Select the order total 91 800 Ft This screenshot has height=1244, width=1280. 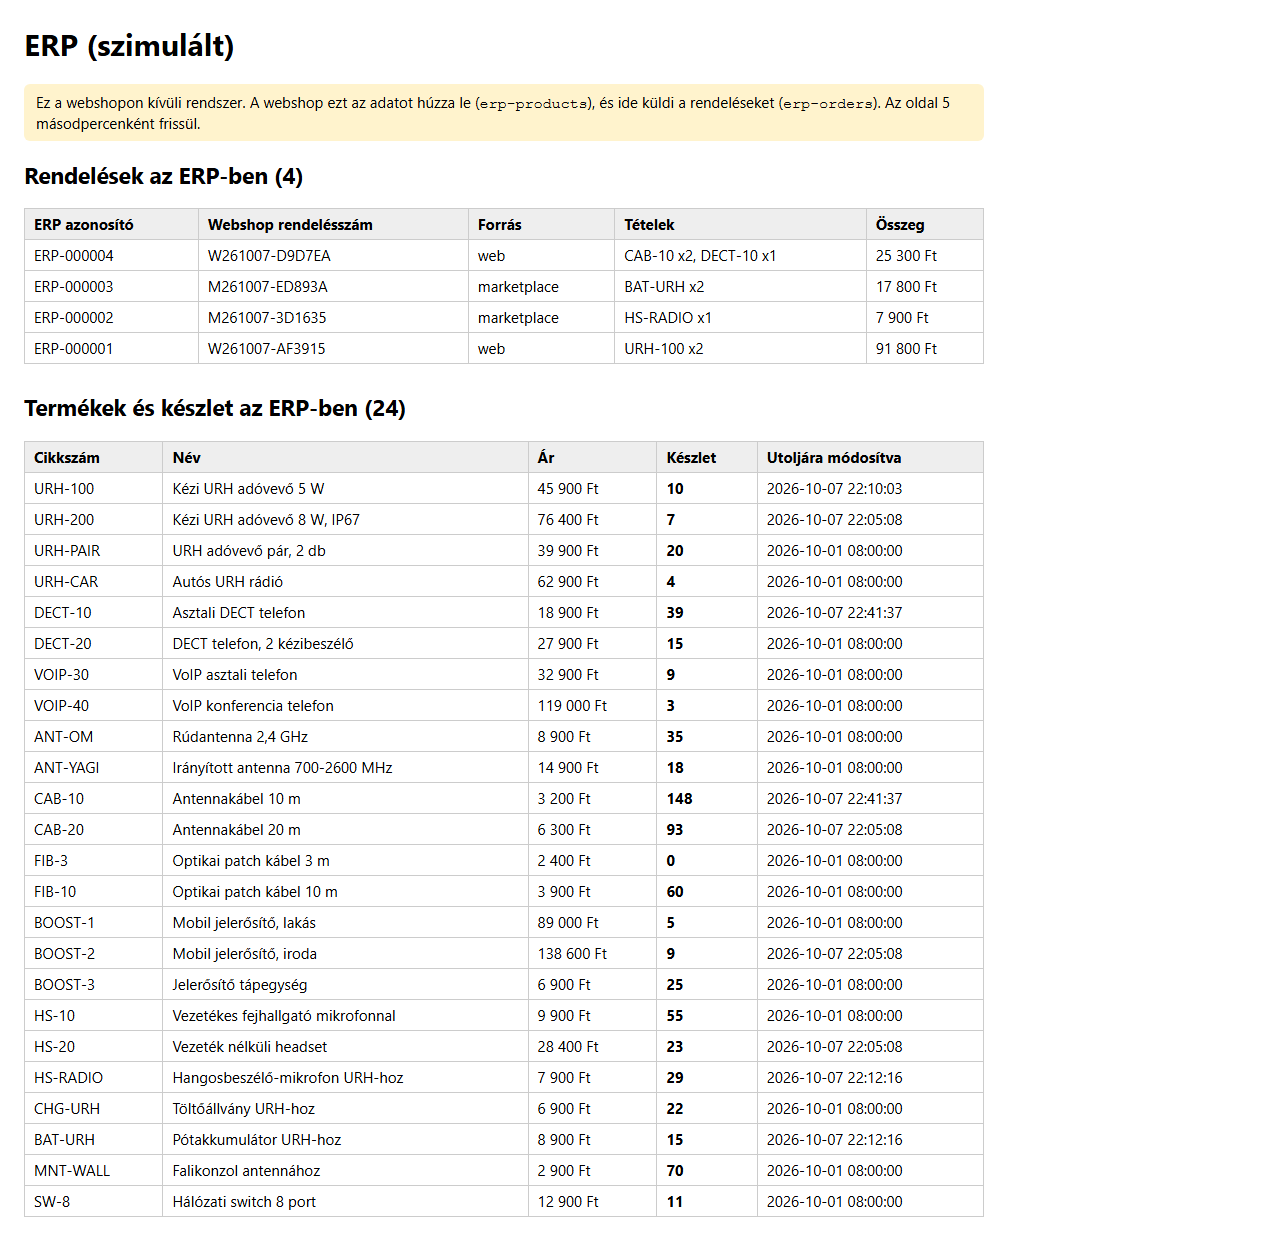coord(906,349)
